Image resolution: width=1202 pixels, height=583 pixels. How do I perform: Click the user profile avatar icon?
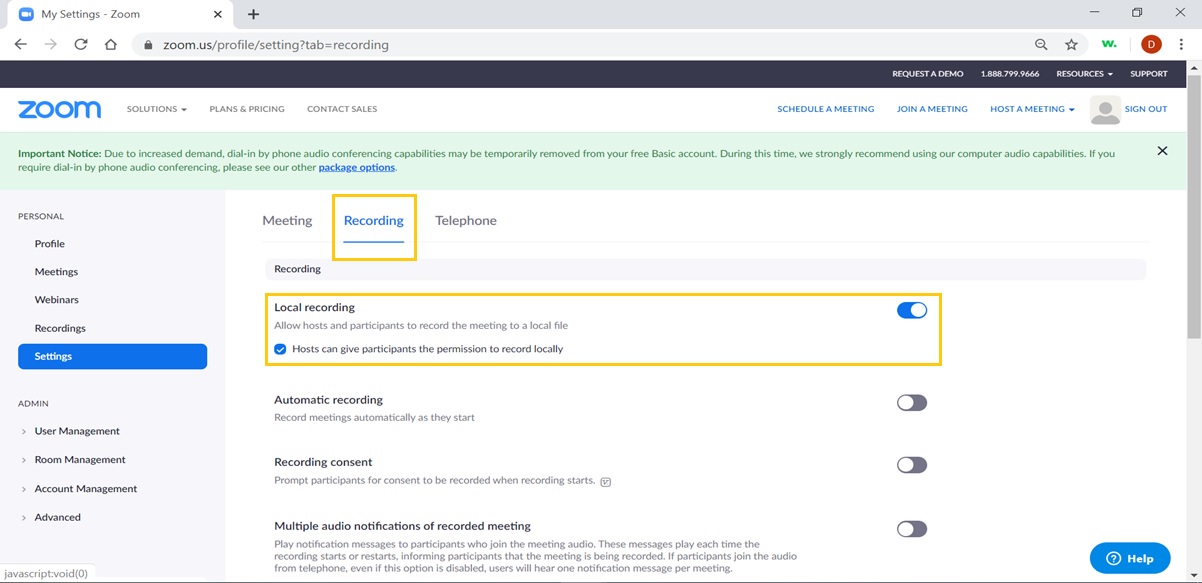click(x=1105, y=110)
